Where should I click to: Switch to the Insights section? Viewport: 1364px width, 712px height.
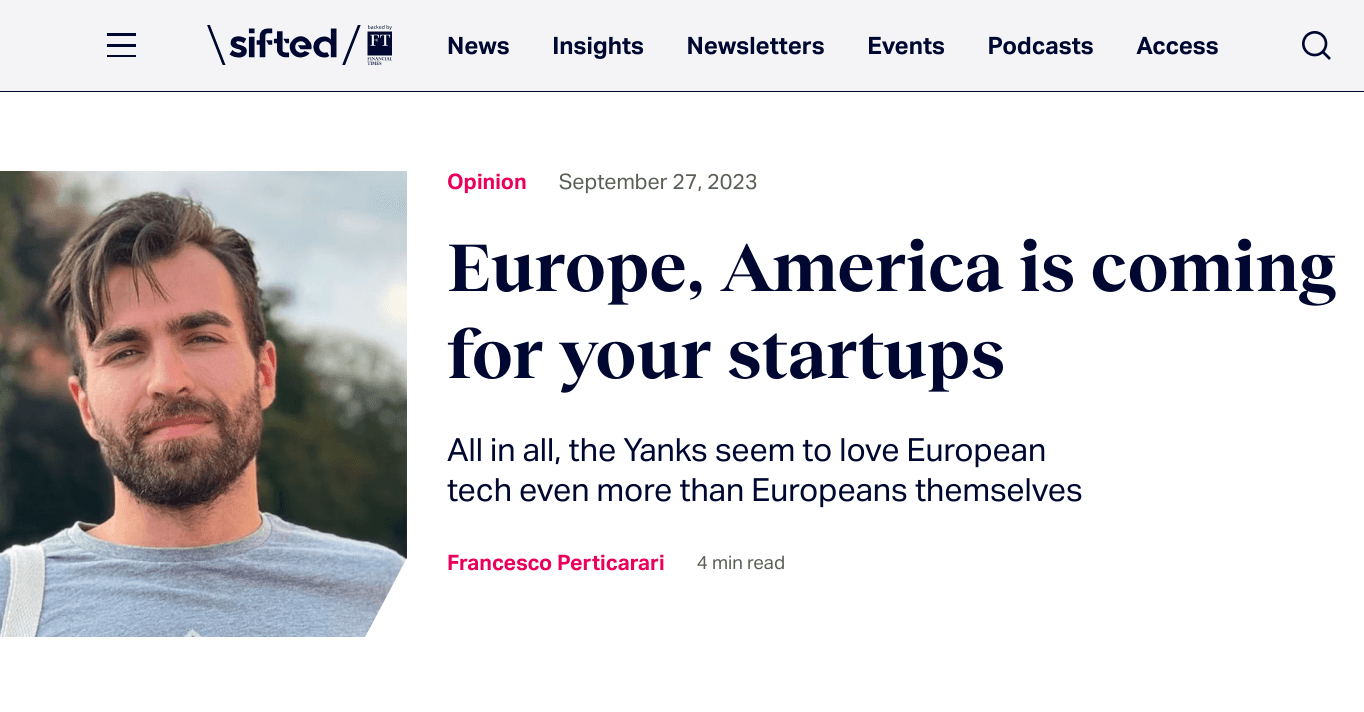pos(597,46)
